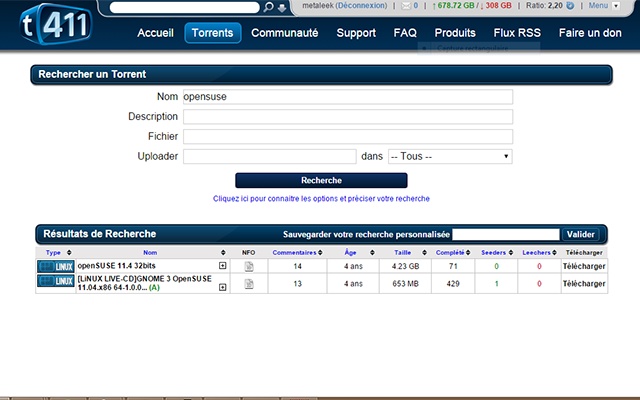Open the Accueil menu
The width and height of the screenshot is (640, 400).
(x=155, y=33)
